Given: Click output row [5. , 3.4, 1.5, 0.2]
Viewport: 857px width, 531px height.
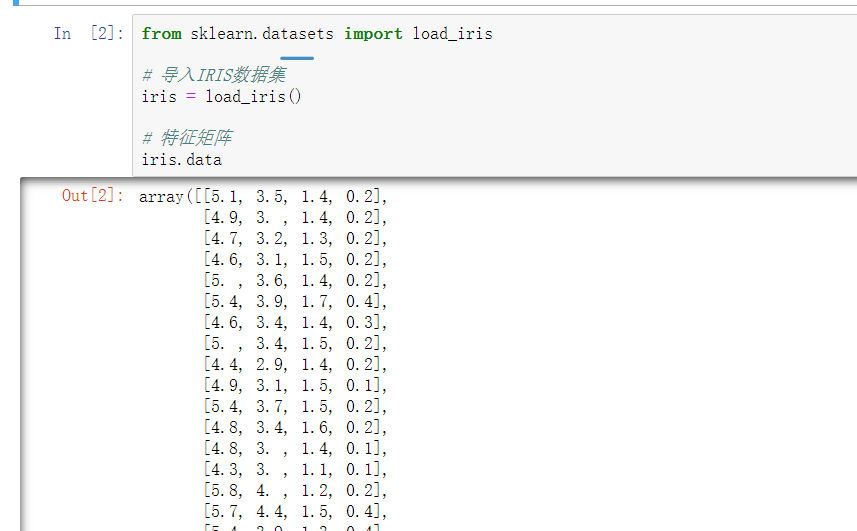Looking at the screenshot, I should tap(295, 344).
